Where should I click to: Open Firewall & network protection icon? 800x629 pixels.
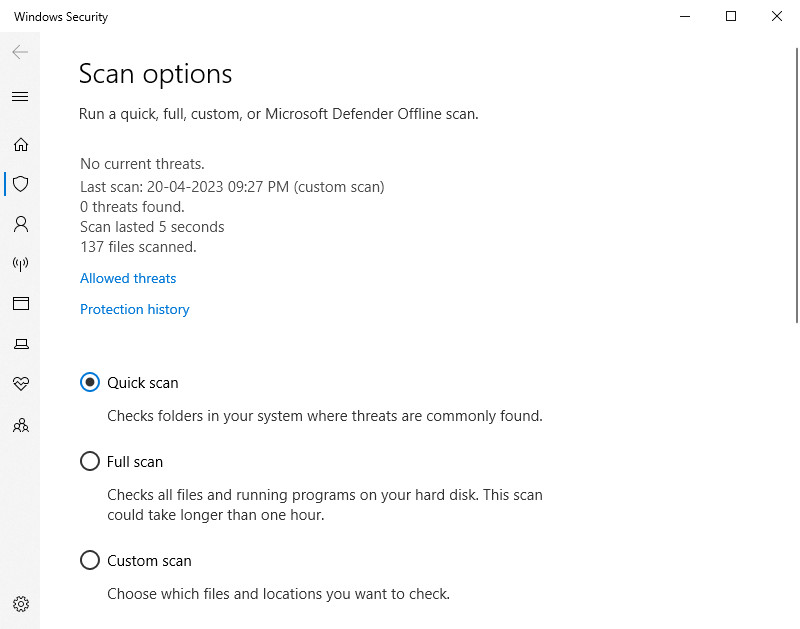point(20,264)
